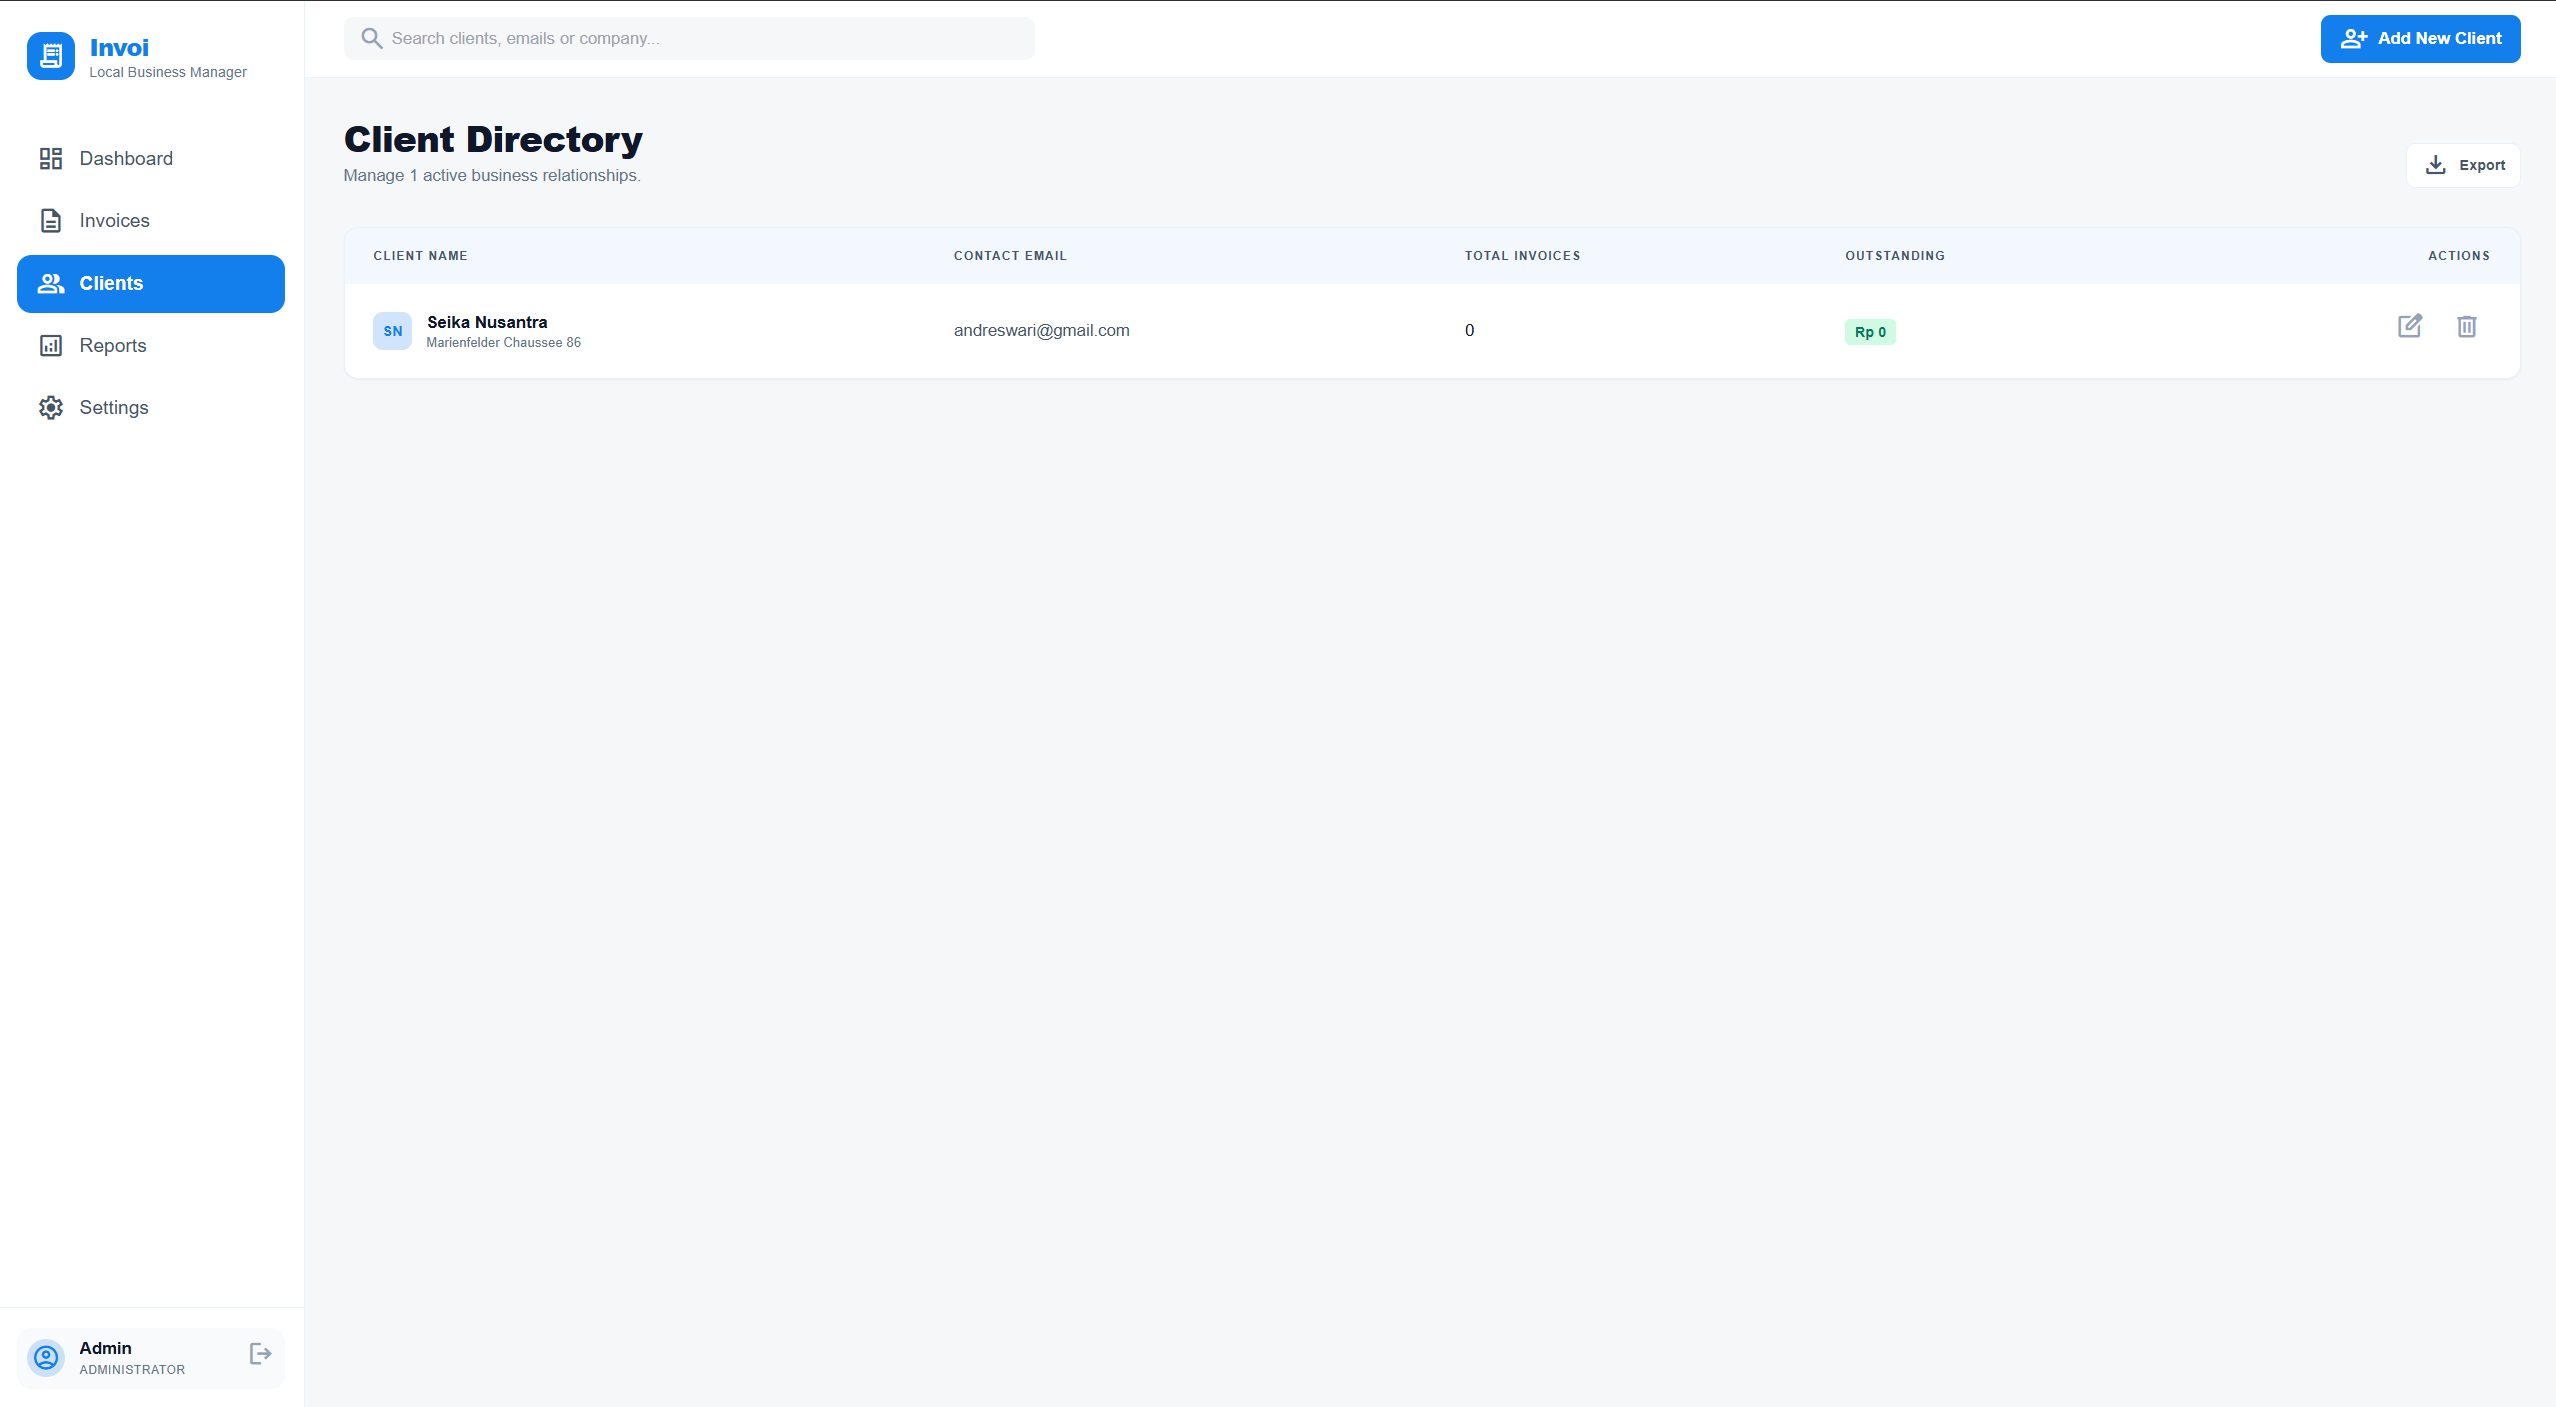The width and height of the screenshot is (2556, 1407).
Task: Open Reports via the bar-chart icon
Action: pos(51,345)
